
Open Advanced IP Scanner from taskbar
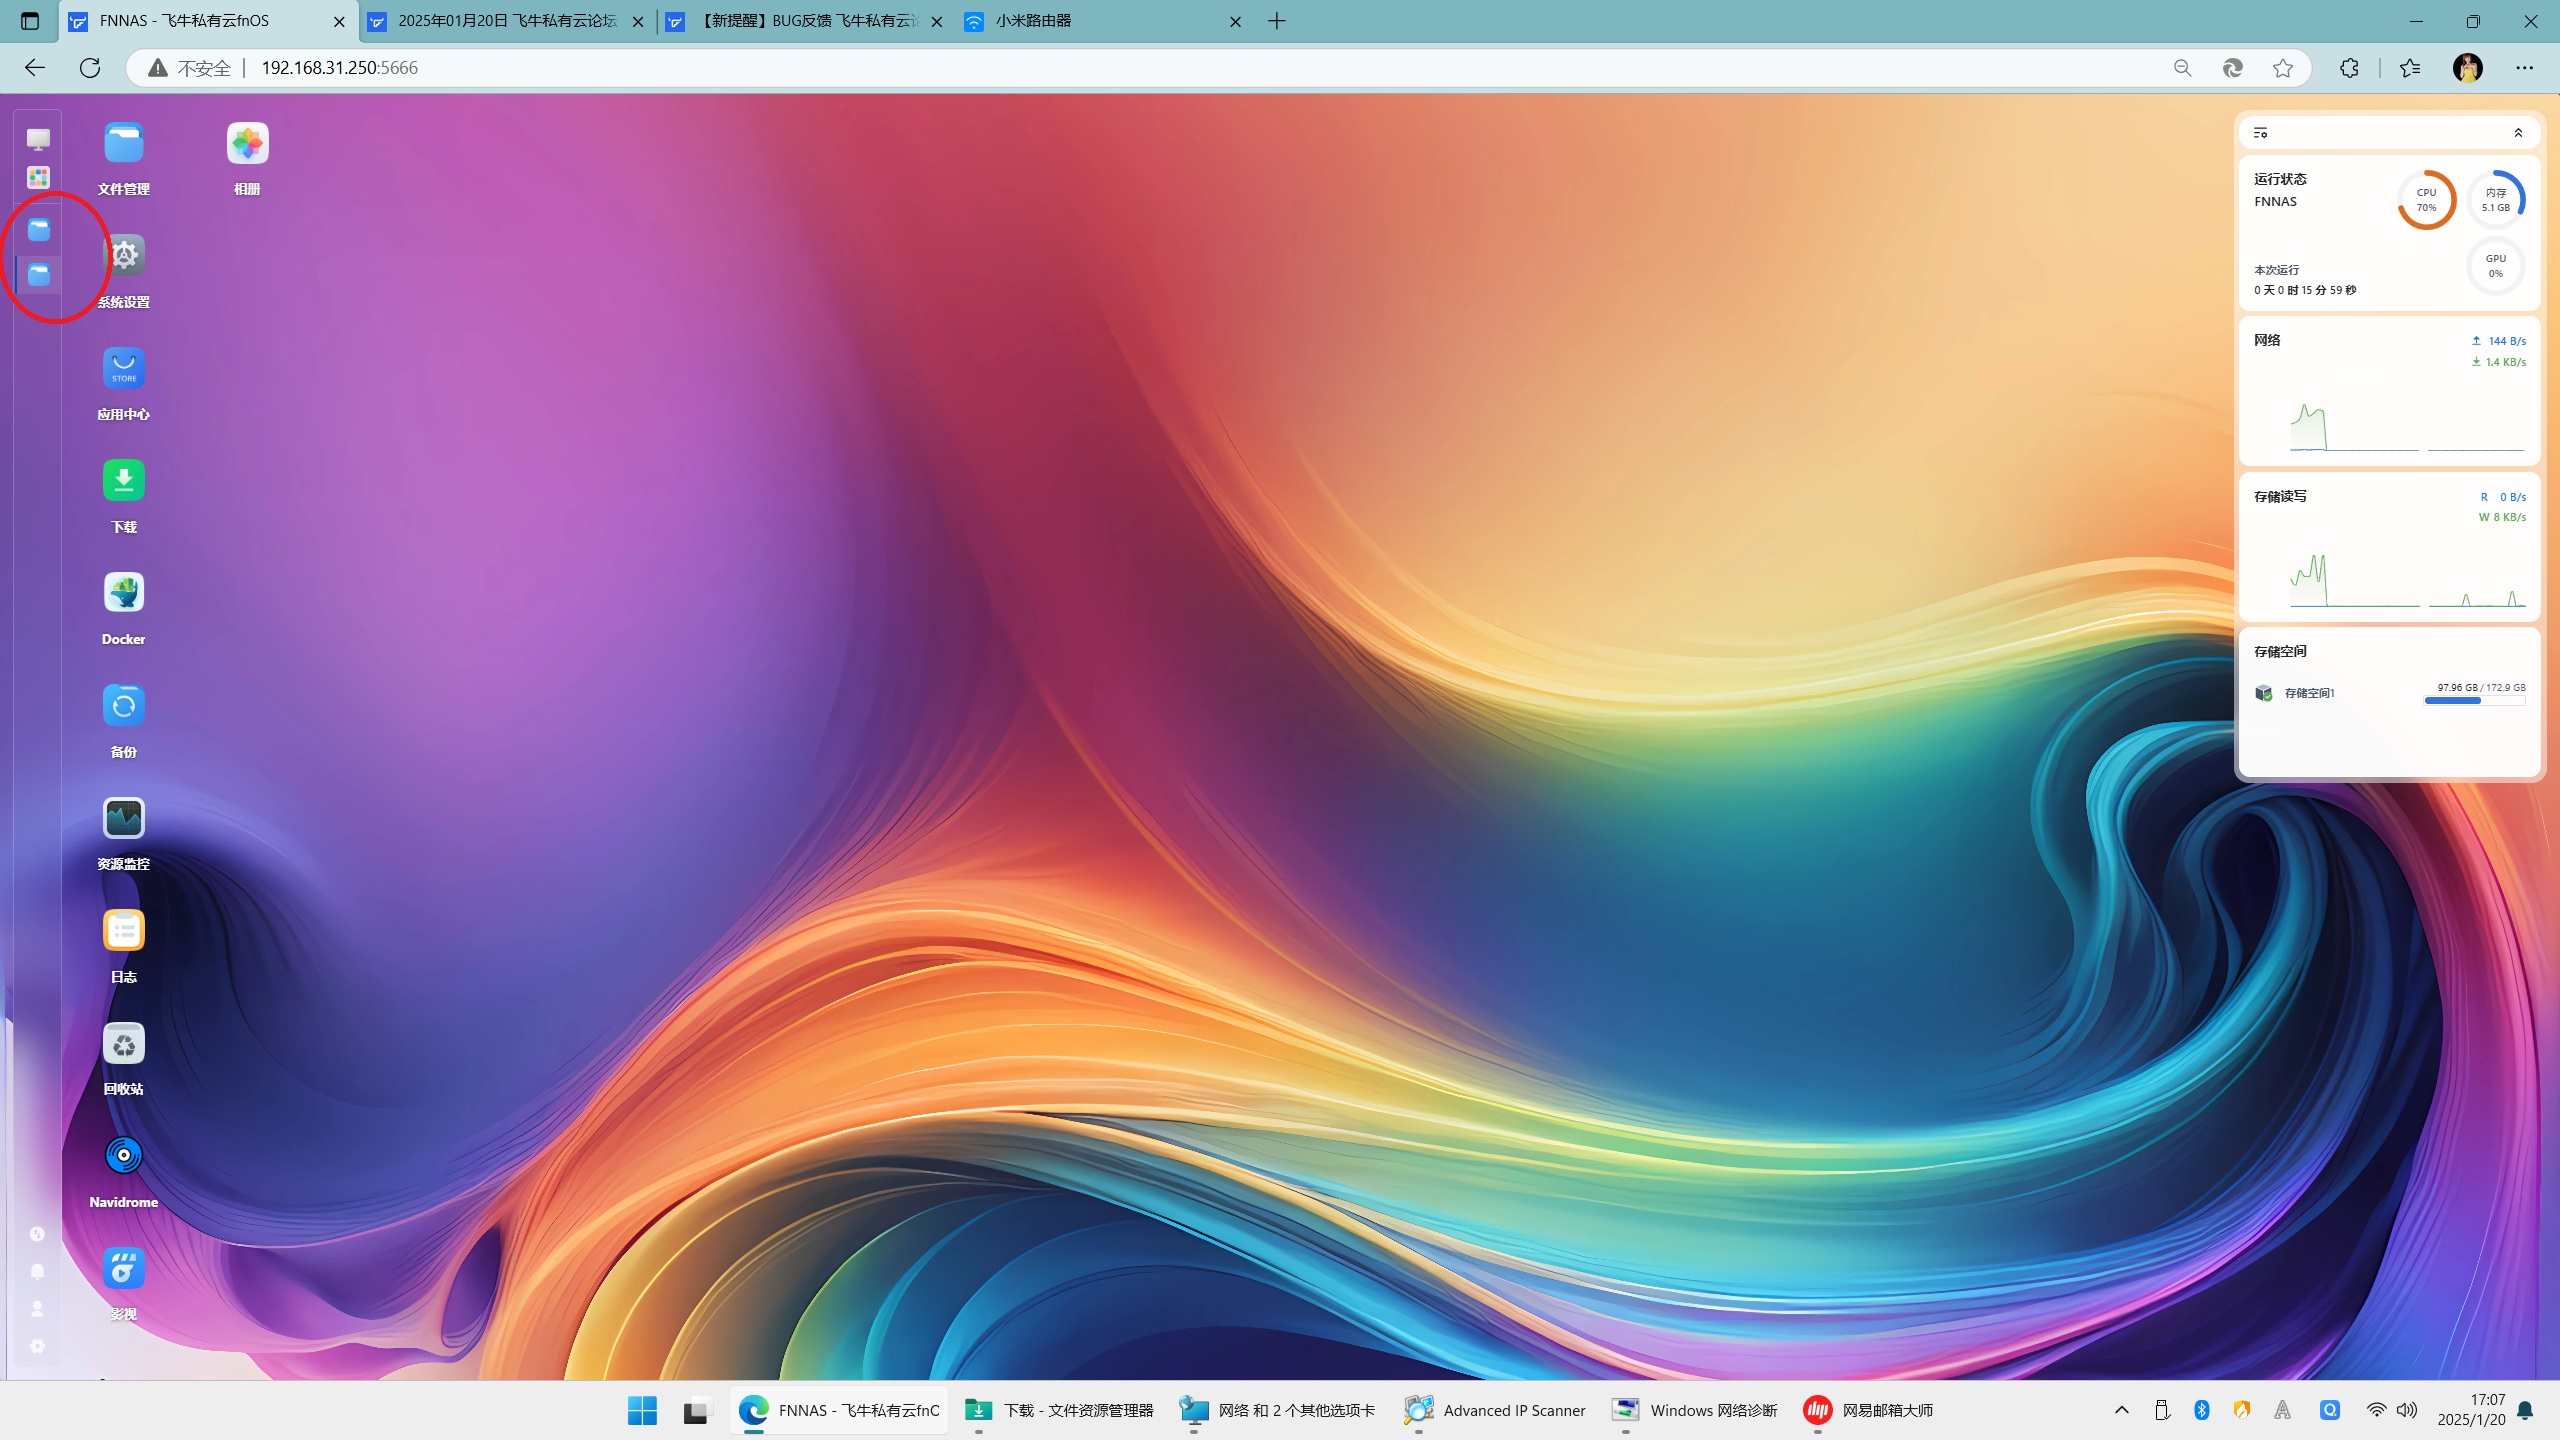[x=1495, y=1410]
